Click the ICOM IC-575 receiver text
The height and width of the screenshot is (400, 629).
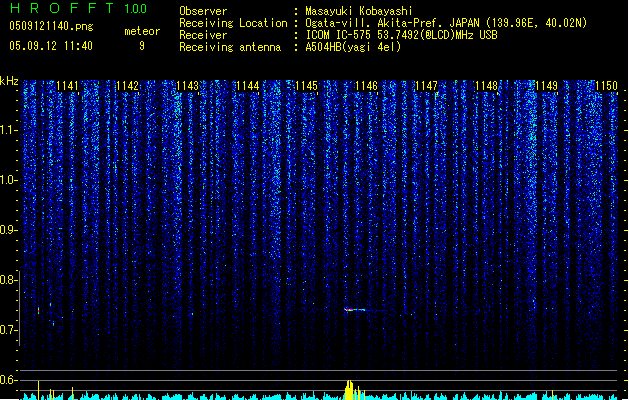pos(401,35)
